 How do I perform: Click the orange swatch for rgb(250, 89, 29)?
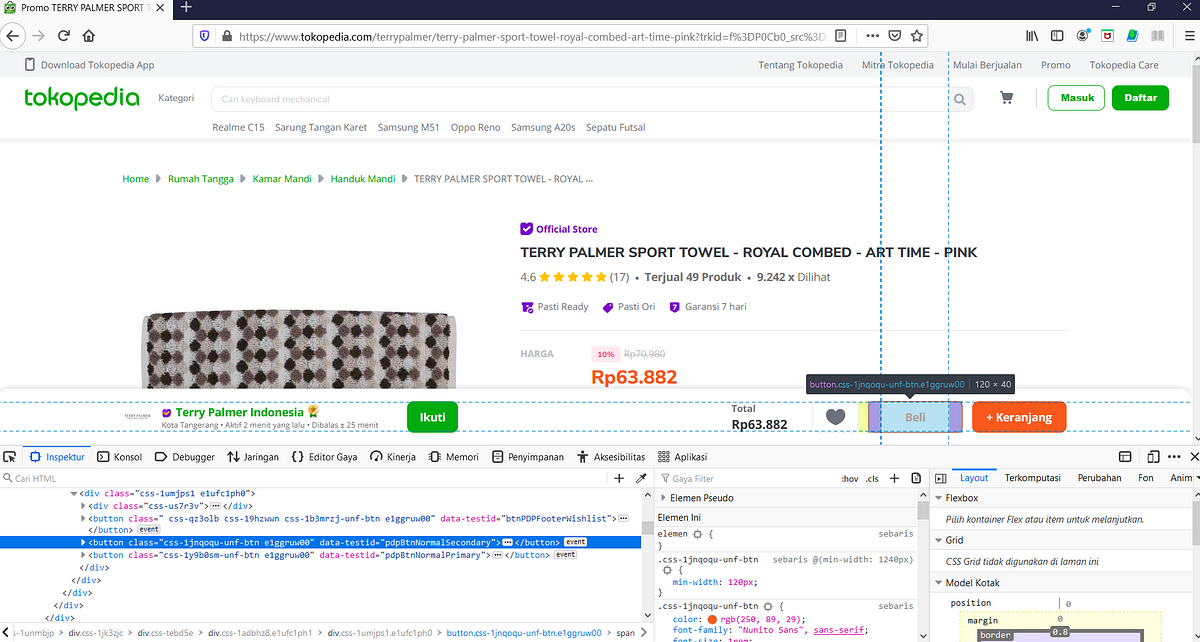coord(712,619)
